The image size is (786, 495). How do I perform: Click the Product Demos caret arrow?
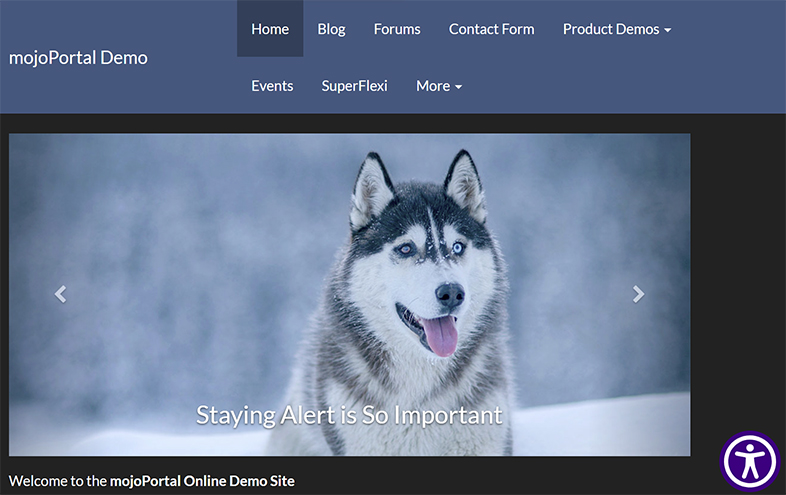click(667, 30)
